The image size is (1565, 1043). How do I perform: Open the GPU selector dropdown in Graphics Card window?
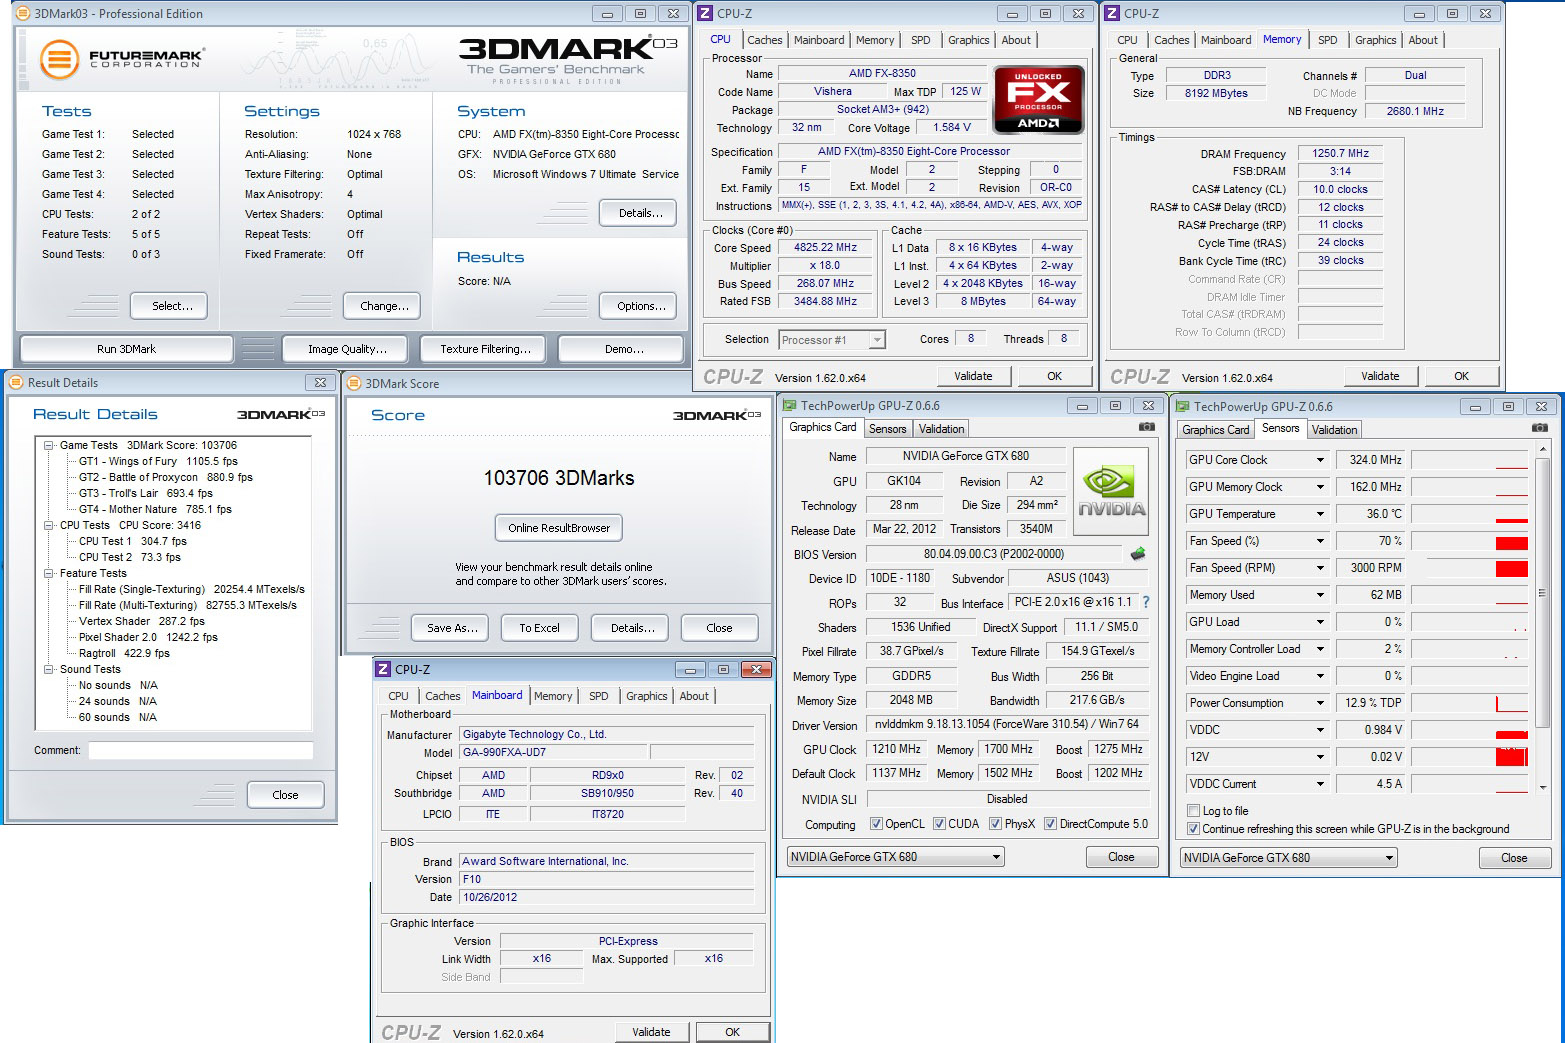[x=896, y=857]
